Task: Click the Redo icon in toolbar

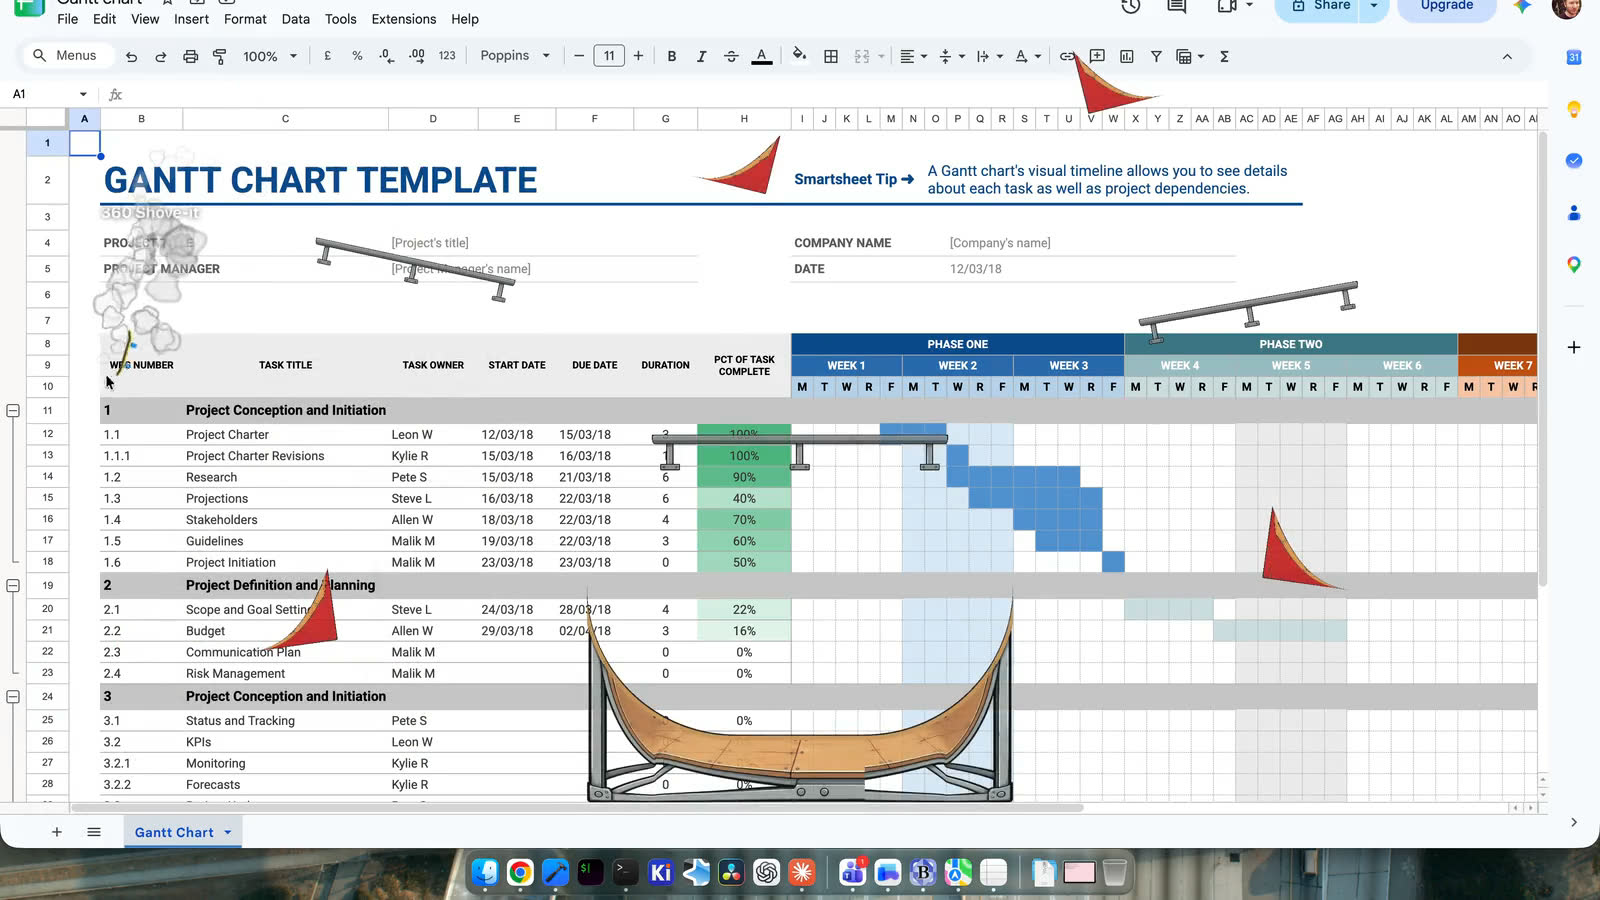Action: (x=160, y=56)
